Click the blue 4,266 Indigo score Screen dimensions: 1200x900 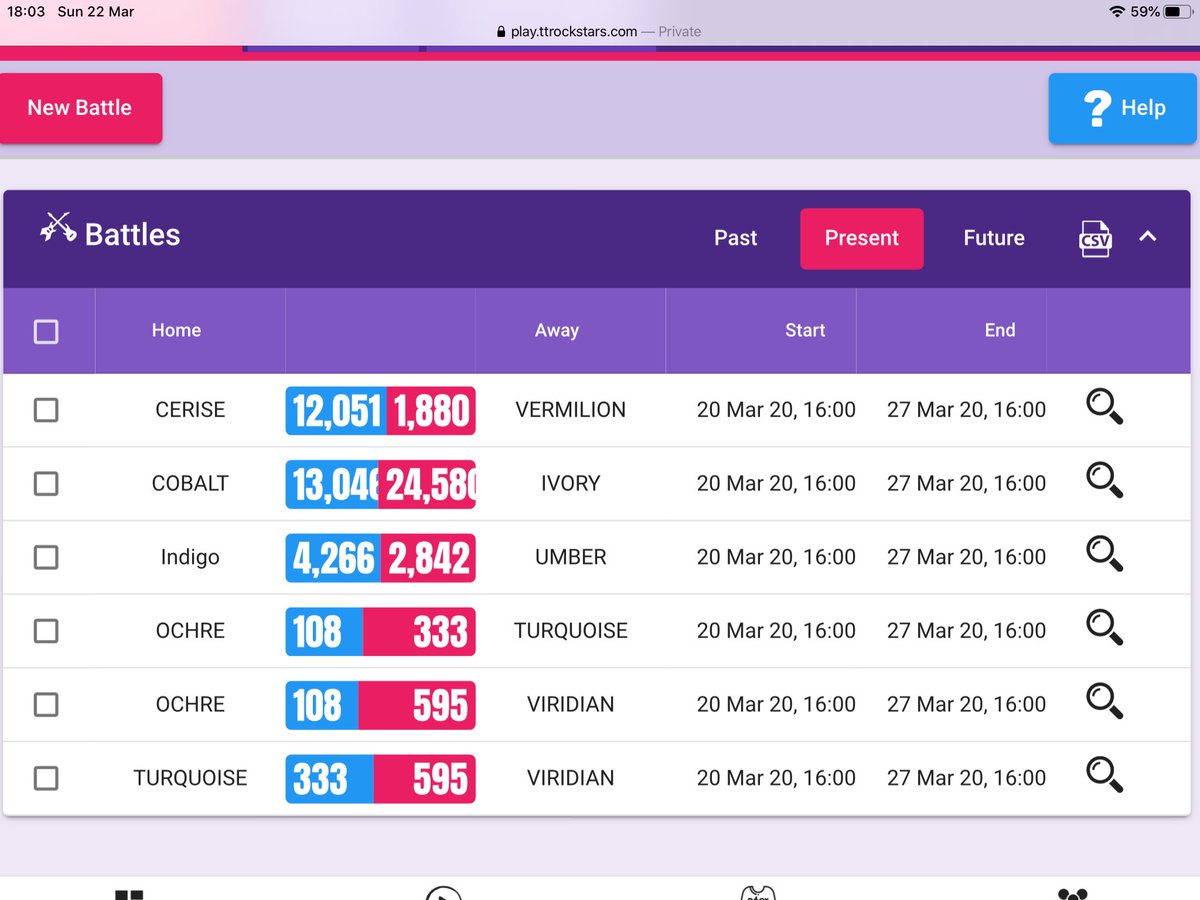(333, 558)
